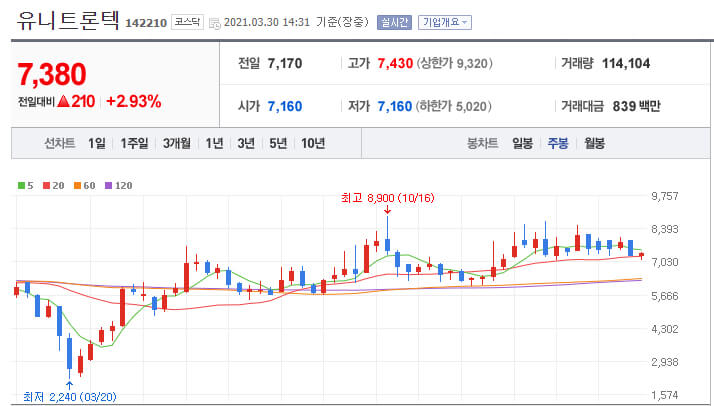The image size is (714, 406).
Task: Select the 10년 line chart tab
Action: point(313,144)
